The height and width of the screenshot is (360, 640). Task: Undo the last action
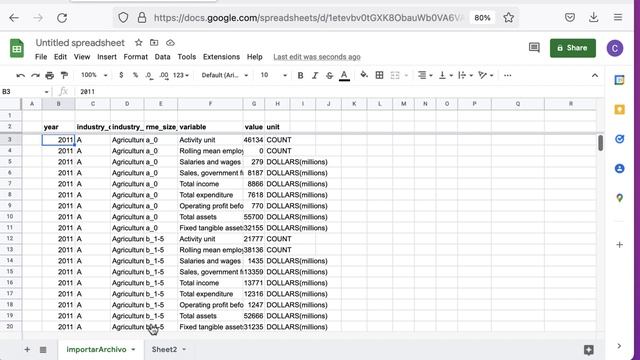coord(20,76)
